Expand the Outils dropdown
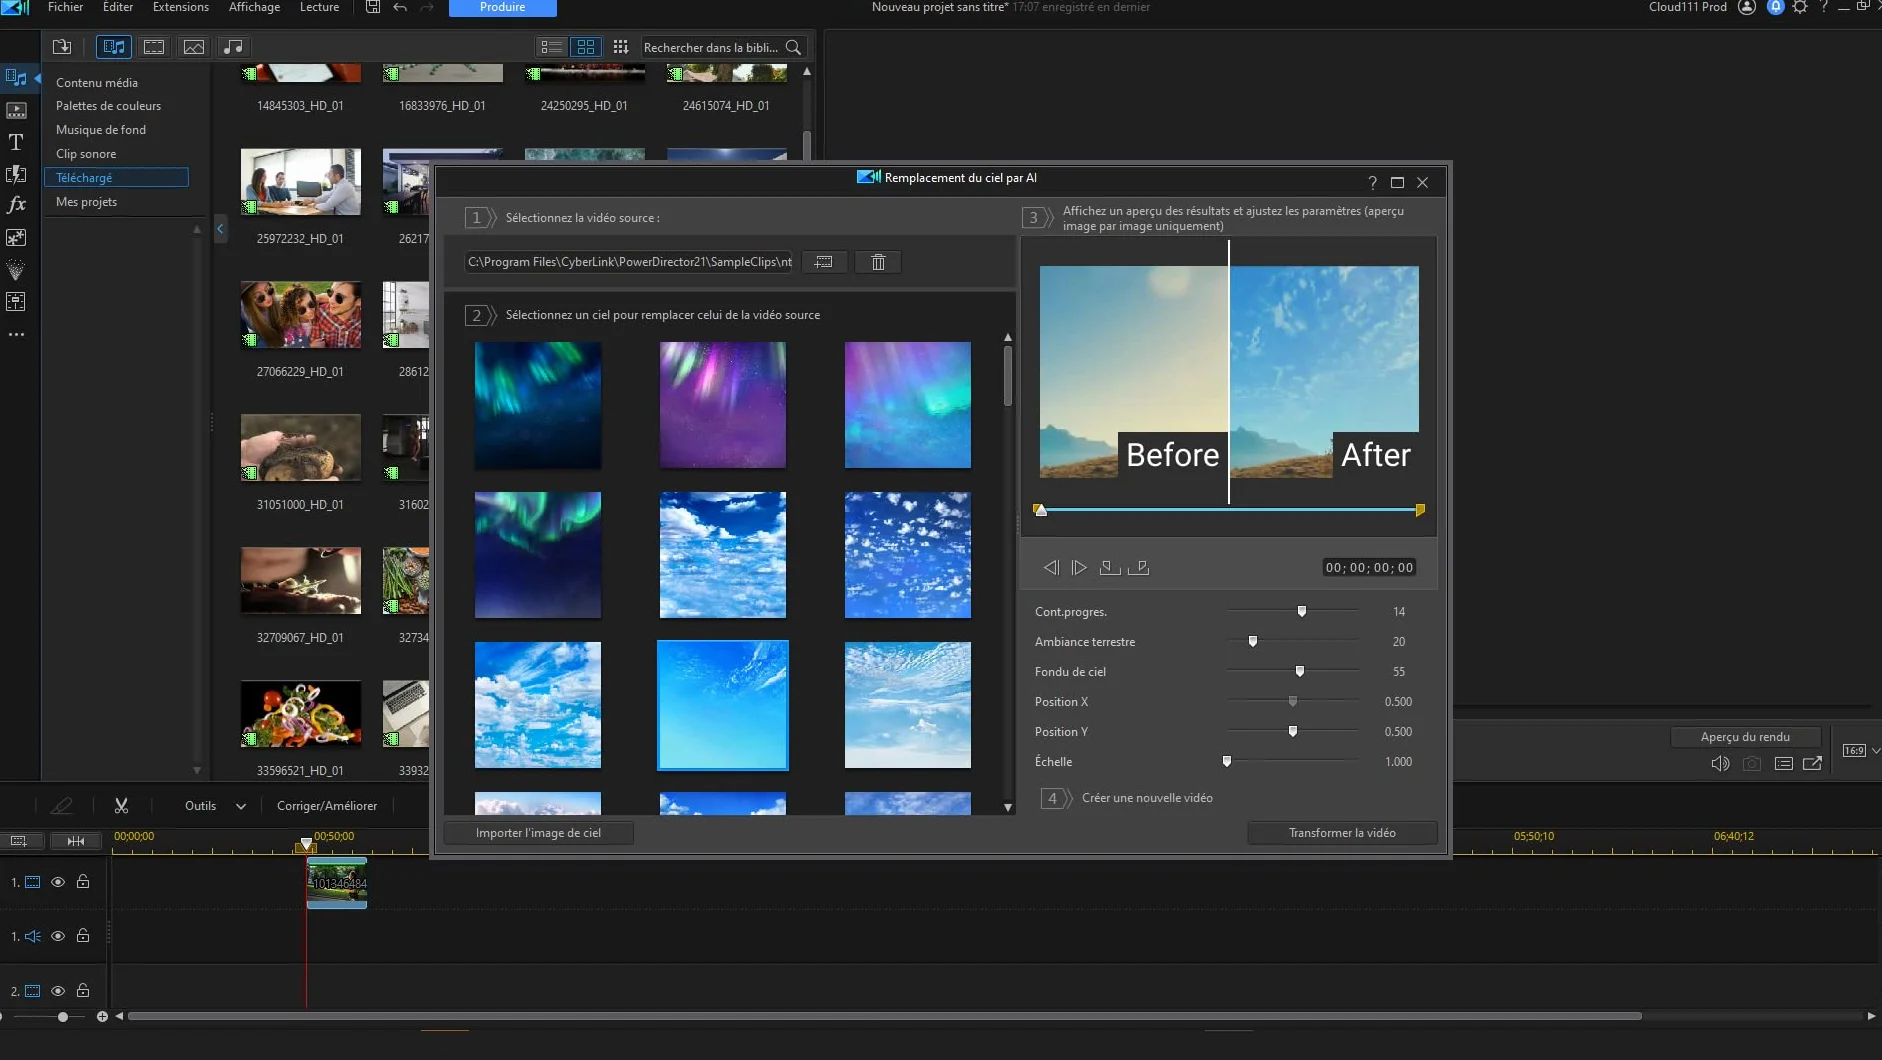 click(x=241, y=806)
